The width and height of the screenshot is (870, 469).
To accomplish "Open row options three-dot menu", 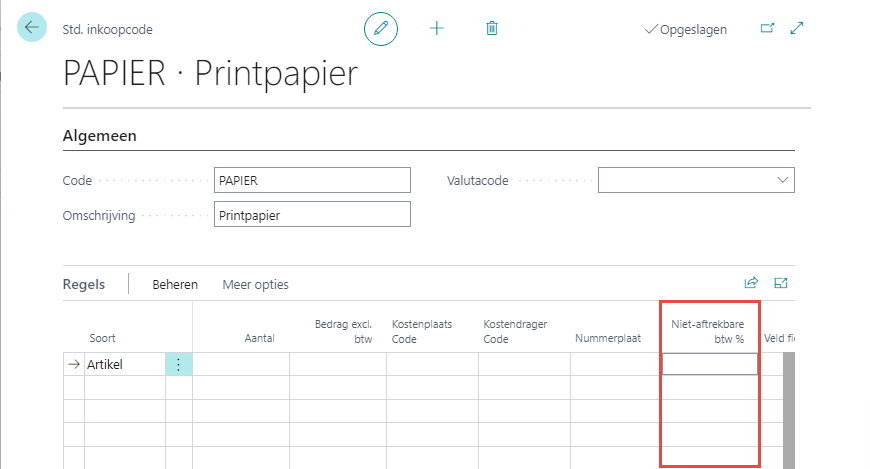I will 178,365.
